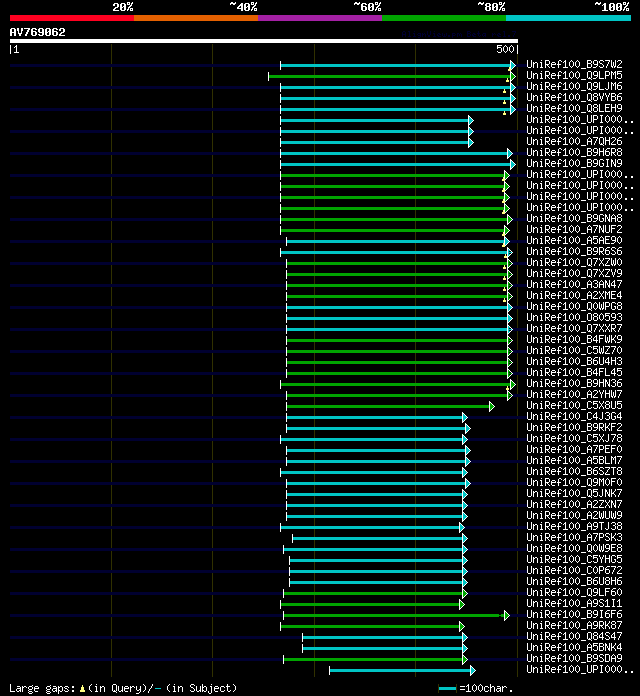This screenshot has height=696, width=640.
Task: Click the UniRef100_Q5JNK7 label
Action: pyautogui.click(x=574, y=494)
